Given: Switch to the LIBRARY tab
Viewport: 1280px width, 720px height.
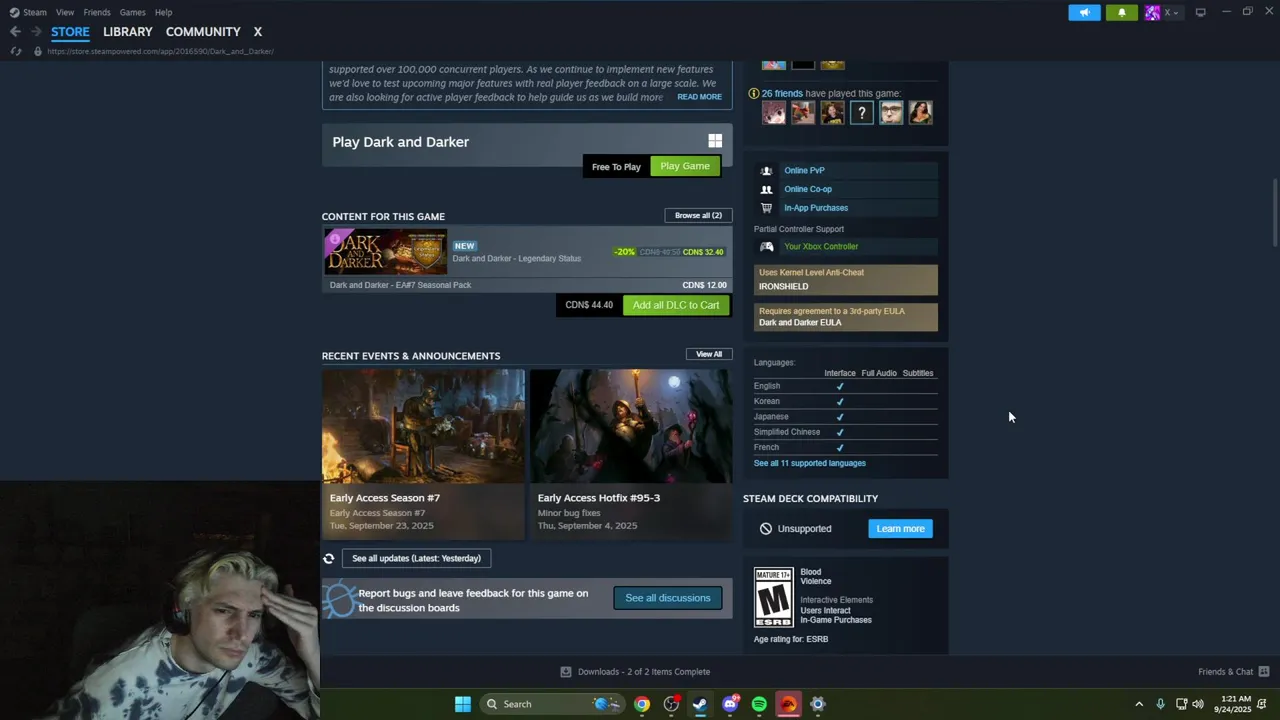Looking at the screenshot, I should (x=128, y=32).
